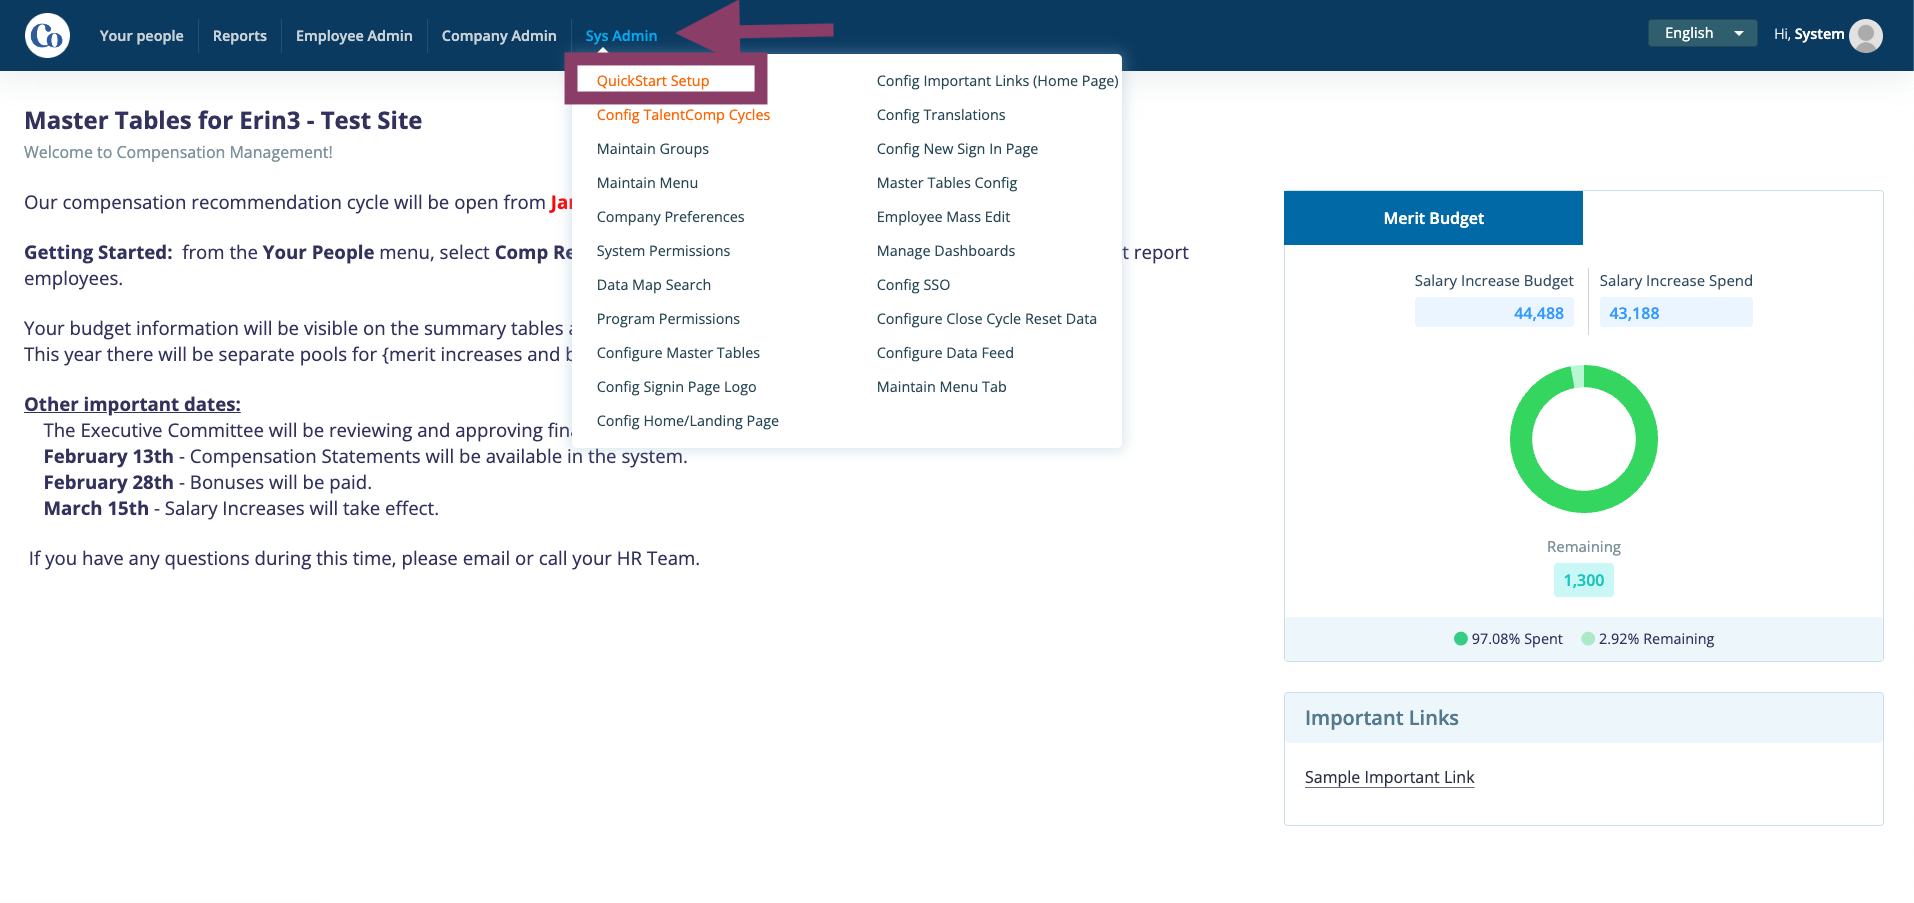This screenshot has height=903, width=1914.
Task: Open the Reports menu
Action: point(240,36)
